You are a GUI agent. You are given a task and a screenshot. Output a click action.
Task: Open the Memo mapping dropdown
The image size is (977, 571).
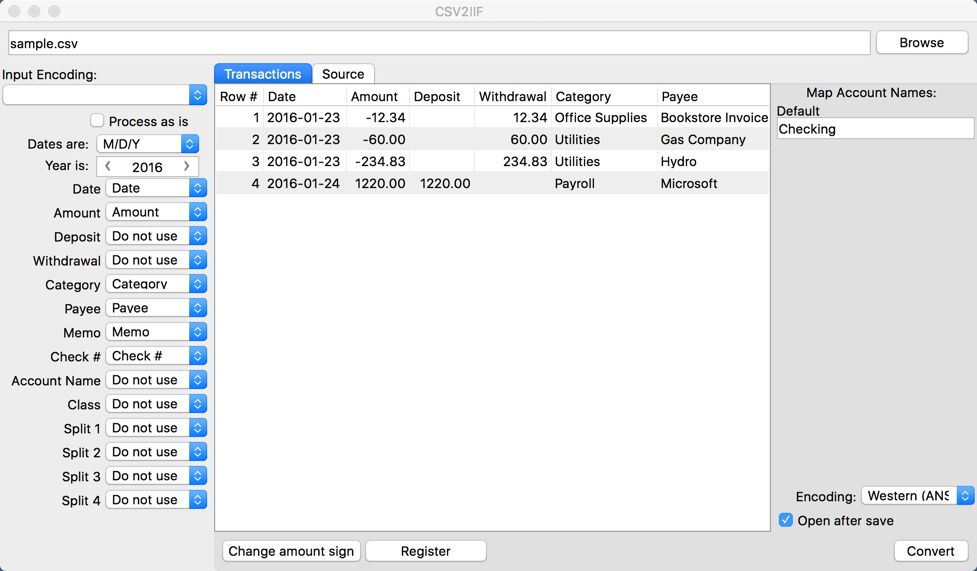point(156,332)
